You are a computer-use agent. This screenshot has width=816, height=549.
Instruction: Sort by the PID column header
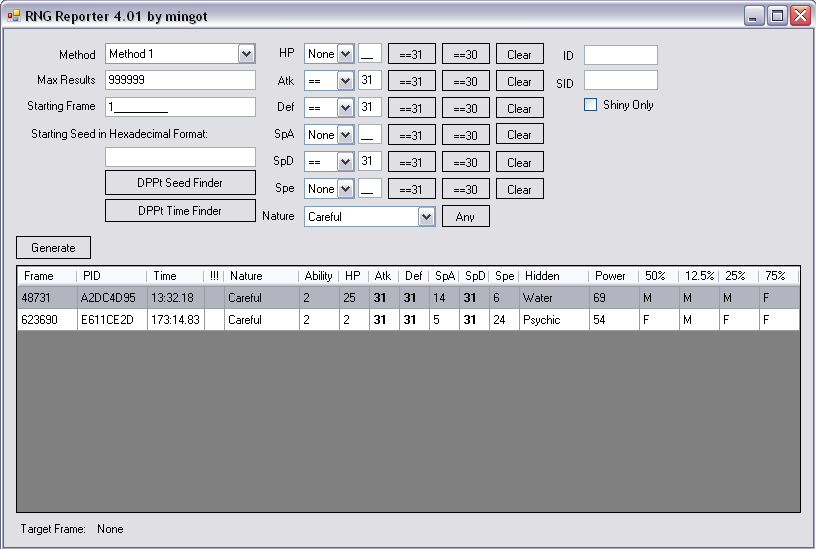pyautogui.click(x=112, y=276)
